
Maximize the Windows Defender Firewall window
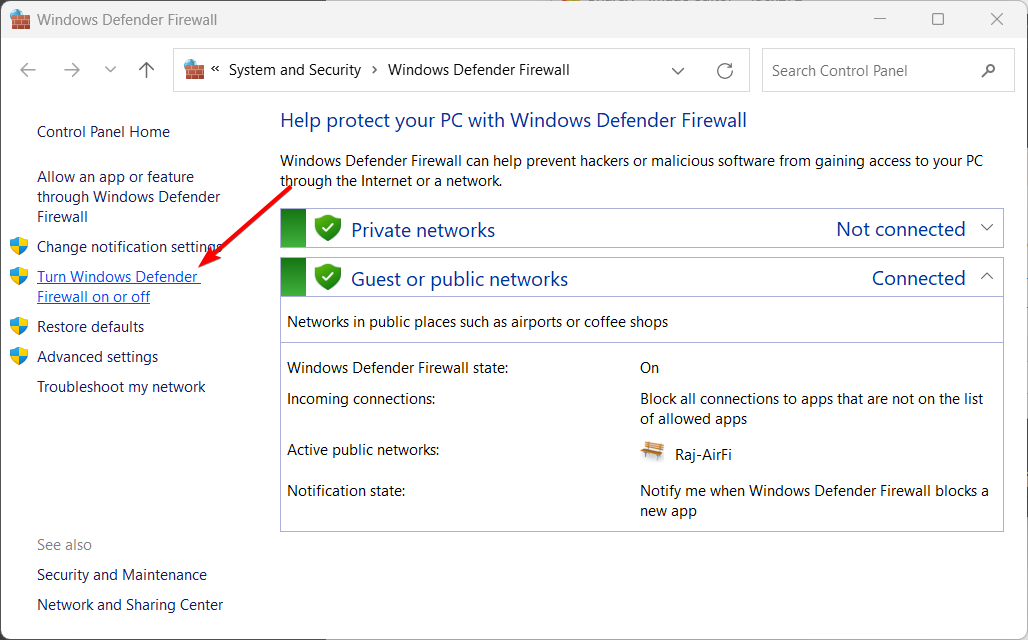click(x=938, y=19)
